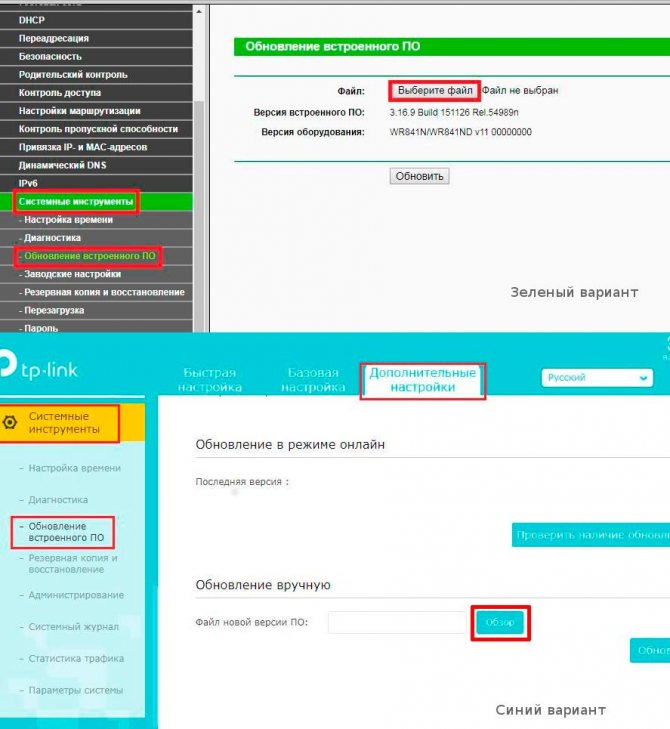Click the Обновить button
The height and width of the screenshot is (729, 670).
point(419,176)
